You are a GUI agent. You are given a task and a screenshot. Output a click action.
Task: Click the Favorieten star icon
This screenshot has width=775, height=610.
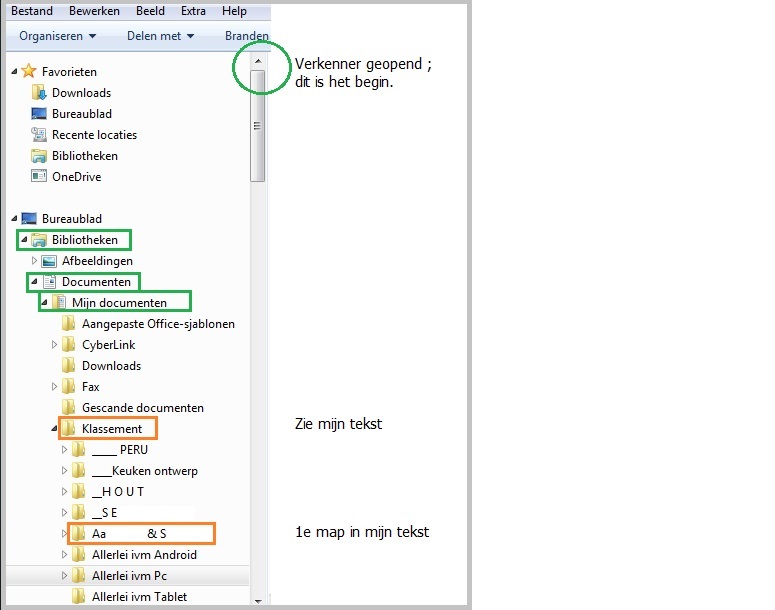tap(29, 72)
